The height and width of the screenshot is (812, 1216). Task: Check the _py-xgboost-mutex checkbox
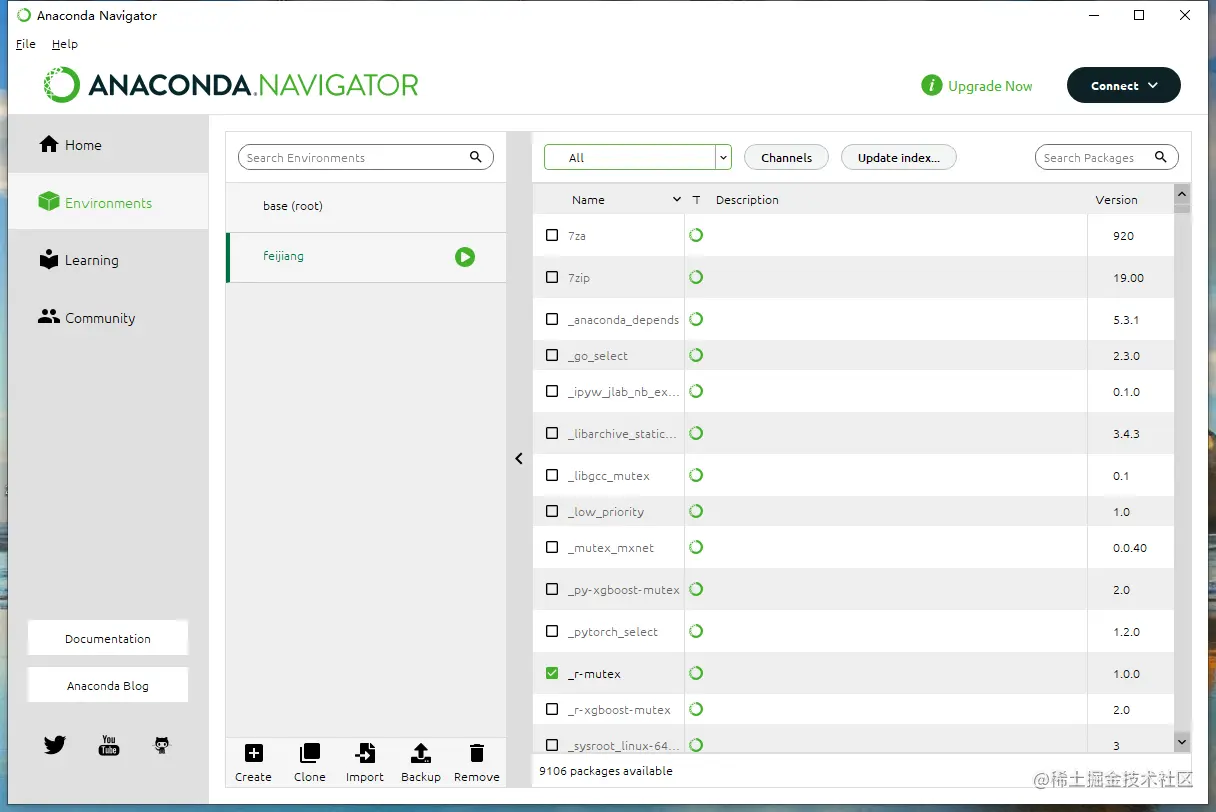[552, 589]
